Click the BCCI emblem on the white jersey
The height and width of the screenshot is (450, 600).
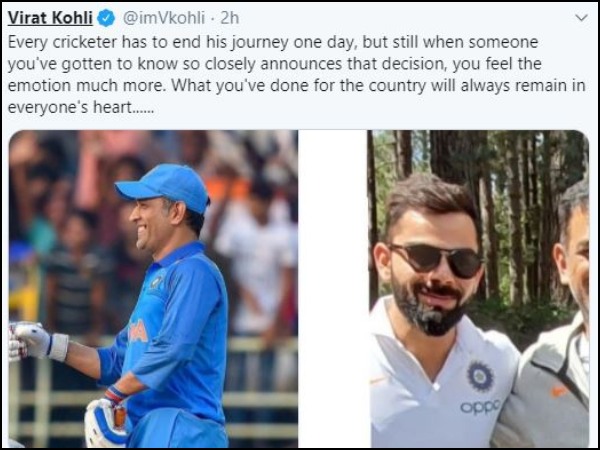[480, 376]
